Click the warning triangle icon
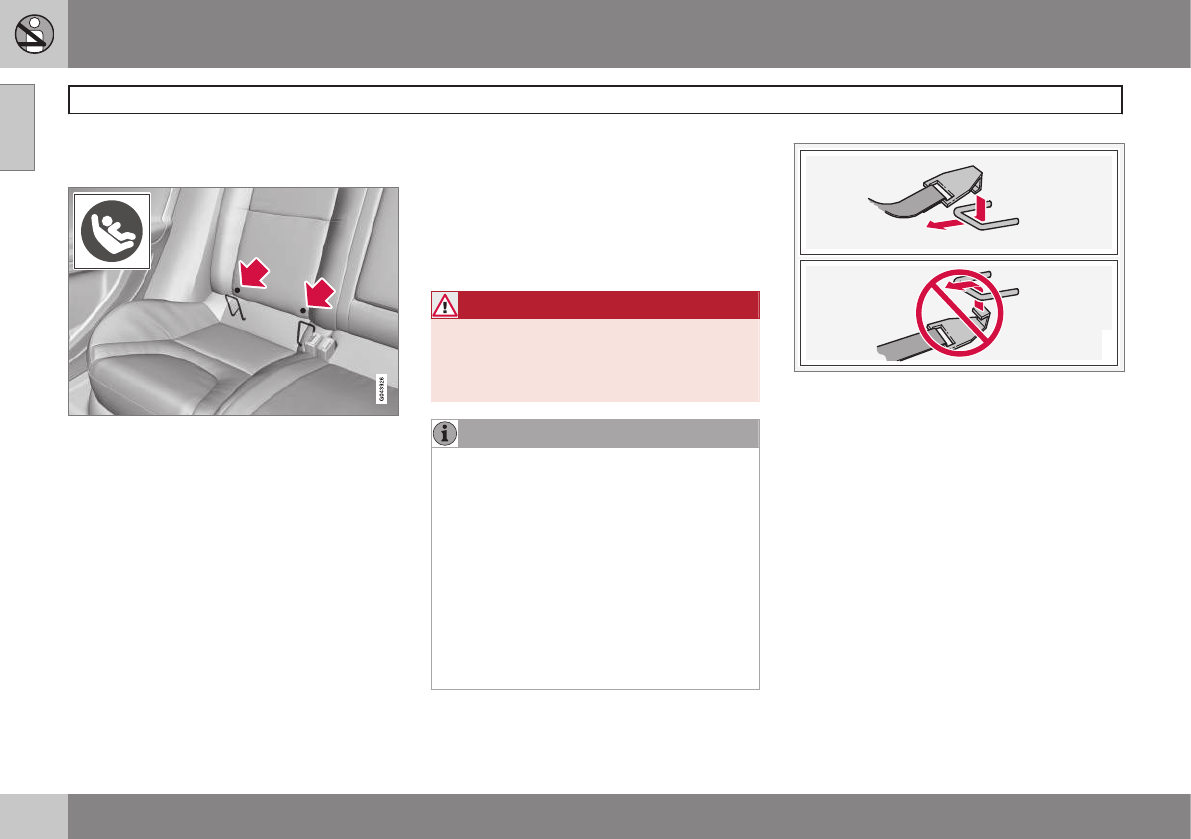 pyautogui.click(x=444, y=305)
